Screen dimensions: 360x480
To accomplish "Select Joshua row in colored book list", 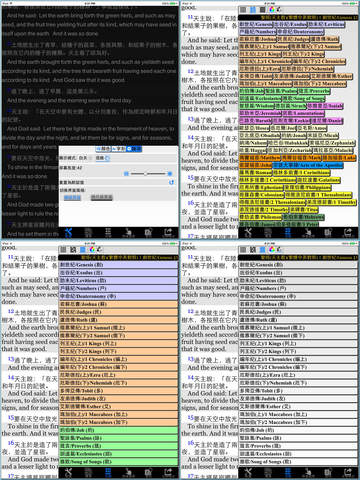I will 118,304.
